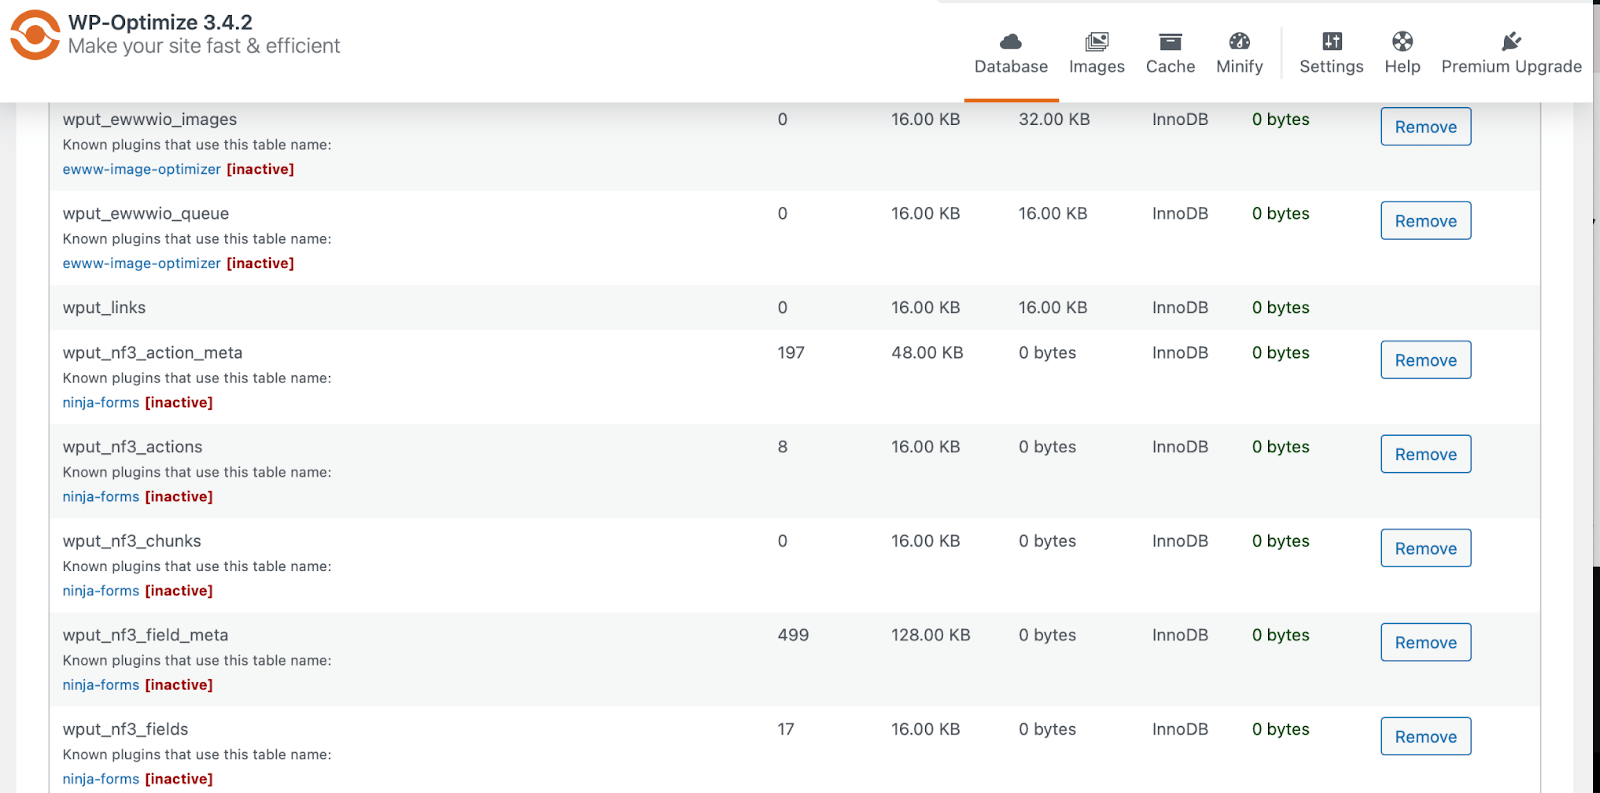The width and height of the screenshot is (1600, 793).
Task: Remove the wput_nf3_field_meta table
Action: coord(1425,642)
